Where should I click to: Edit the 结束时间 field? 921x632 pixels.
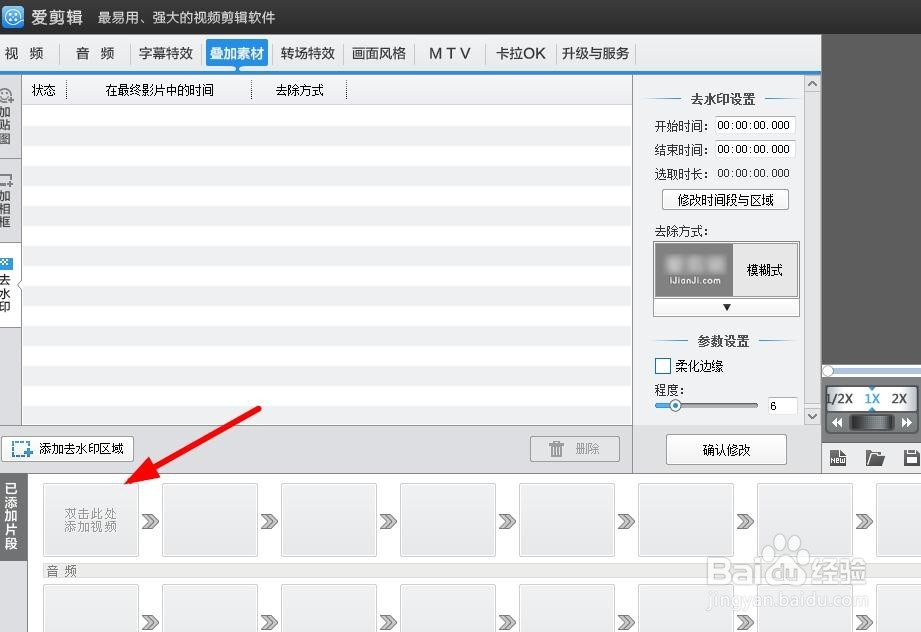[x=755, y=149]
